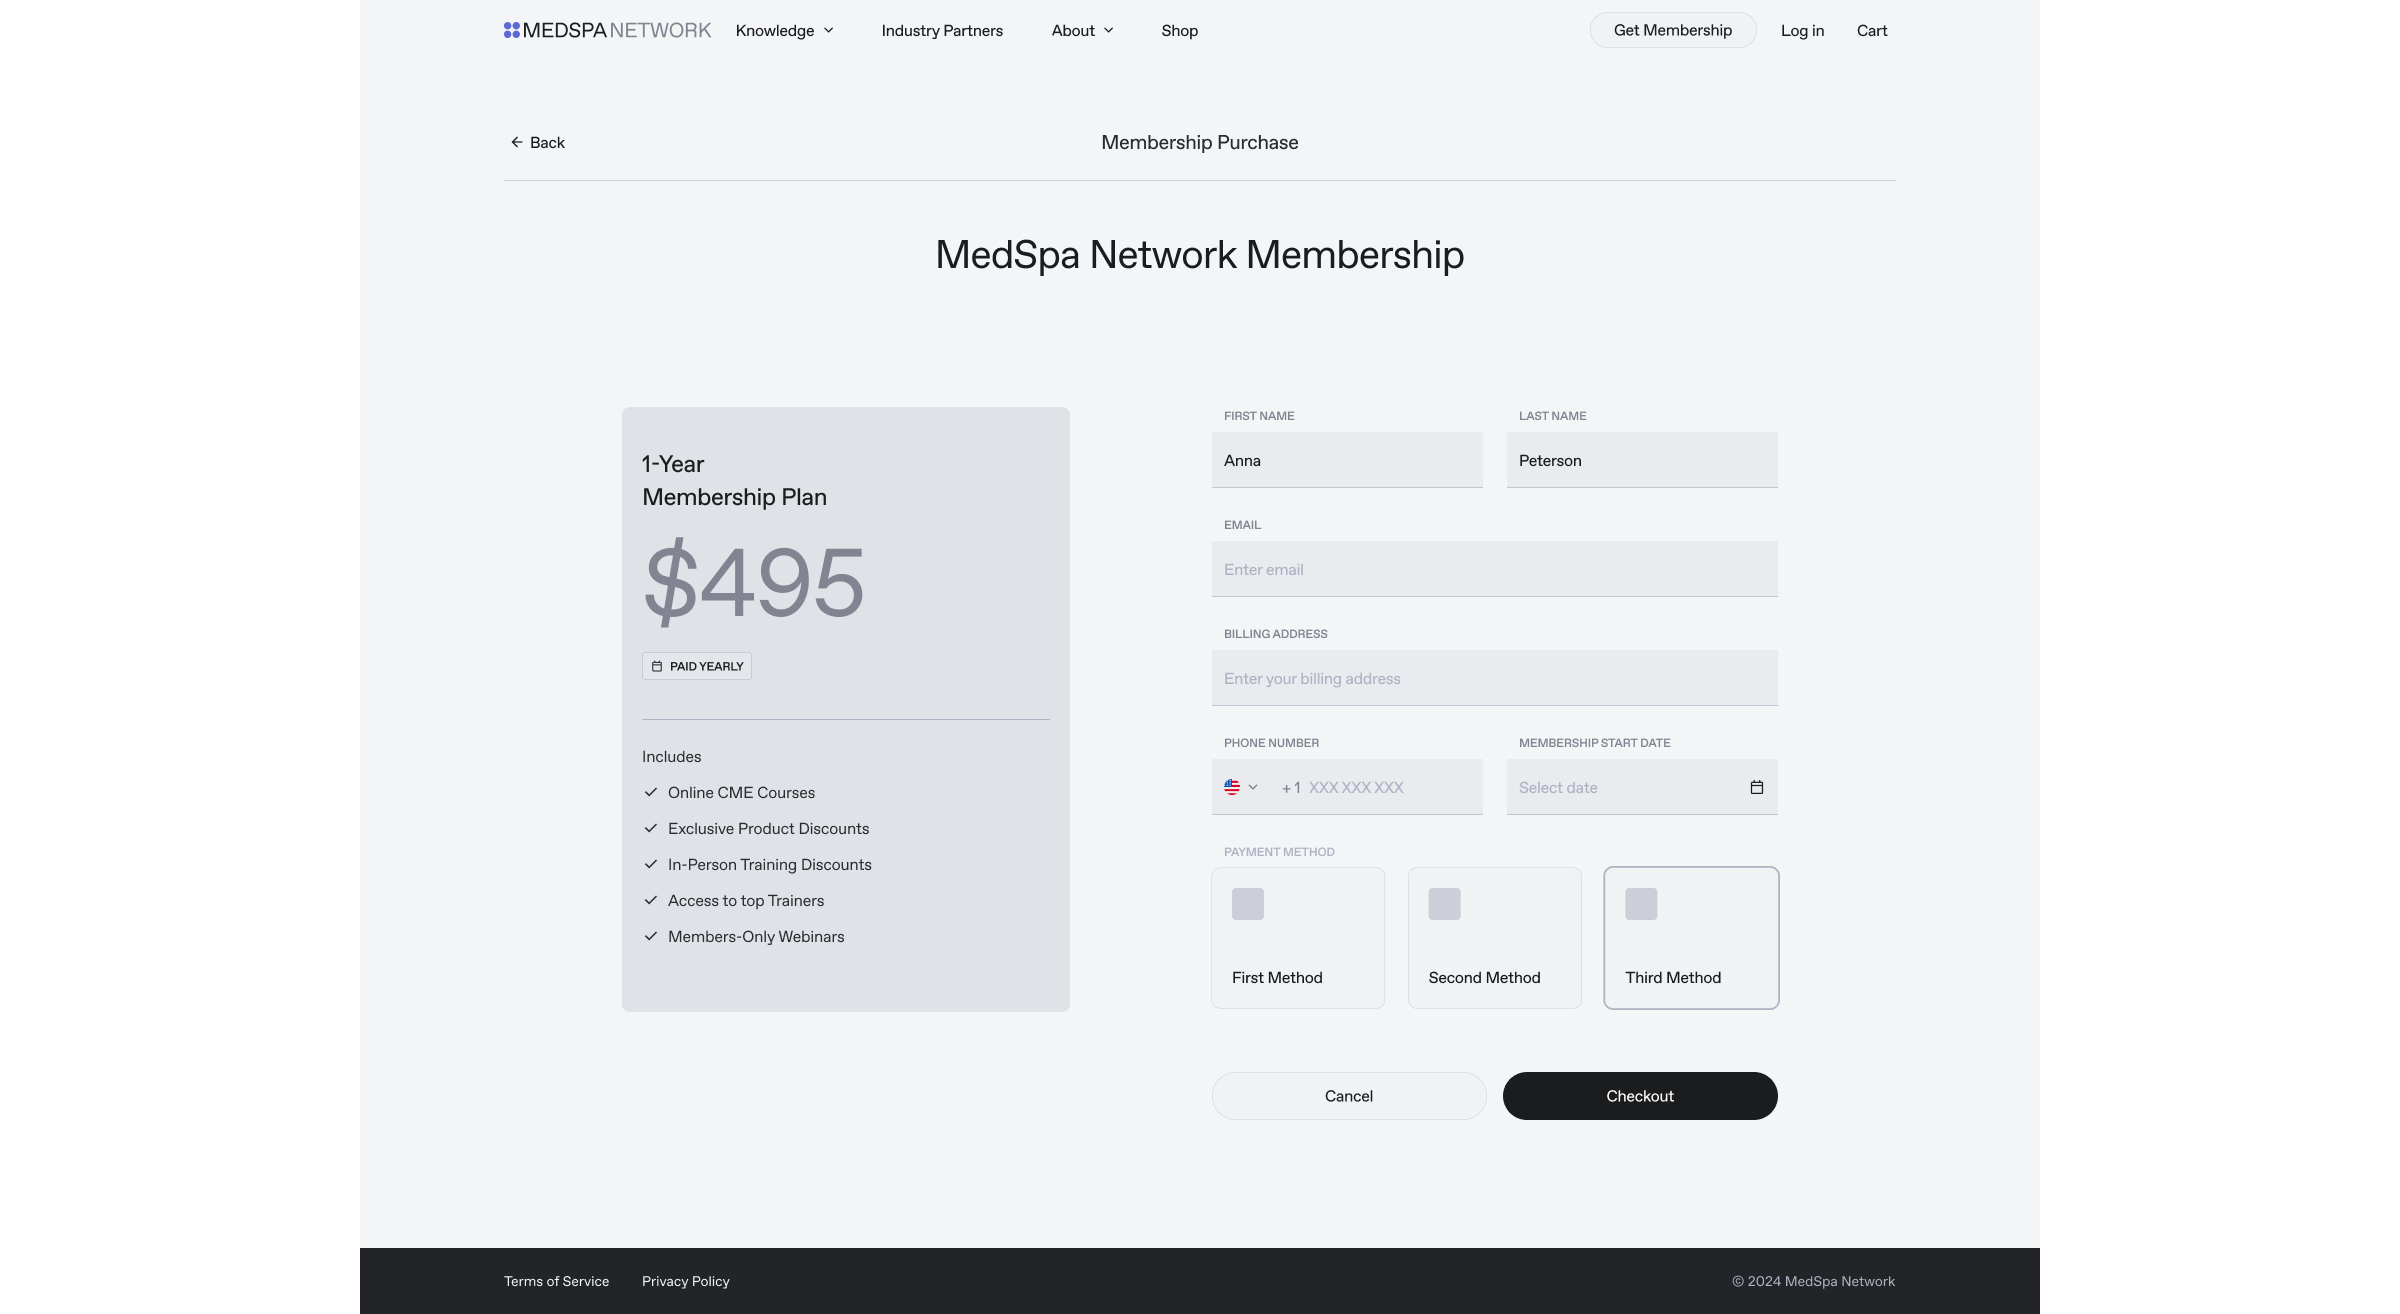Click the Second Method placeholder icon
This screenshot has height=1314, width=2400.
[x=1445, y=904]
